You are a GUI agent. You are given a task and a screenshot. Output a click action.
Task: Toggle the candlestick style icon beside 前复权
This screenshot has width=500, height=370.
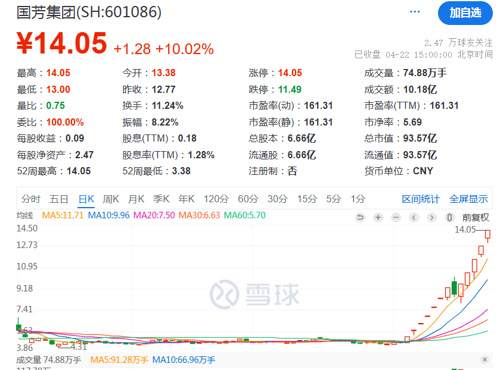coord(449,218)
